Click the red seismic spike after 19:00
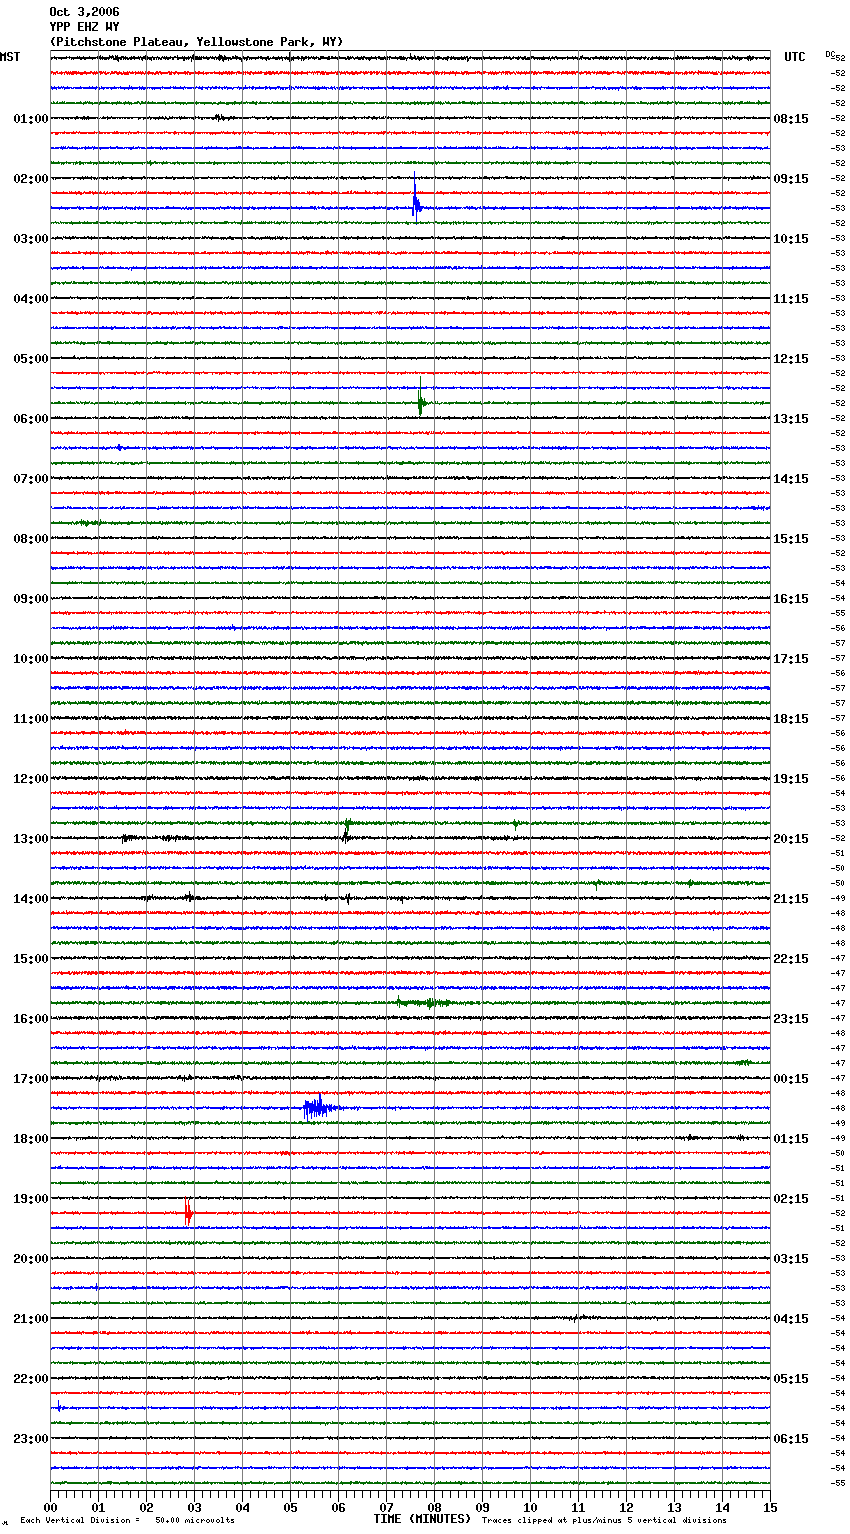Viewport: 850px width, 1534px height. 188,1213
